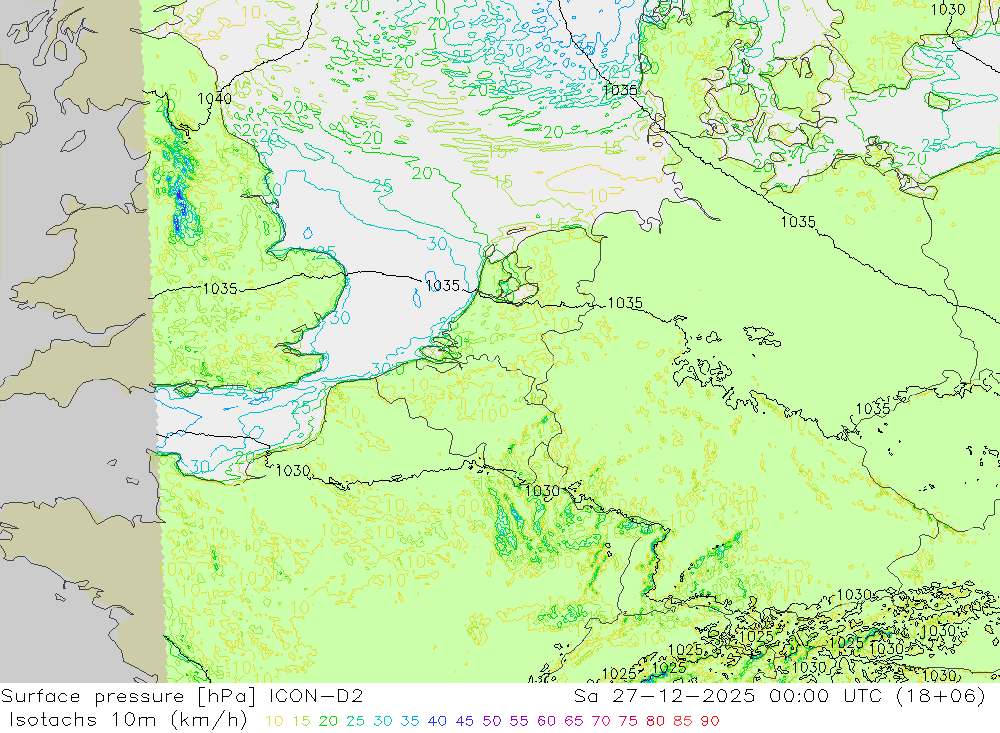Screen dimensions: 1000x733
Task: Select the 15 value in isotachs legend
Action: pyautogui.click(x=302, y=721)
